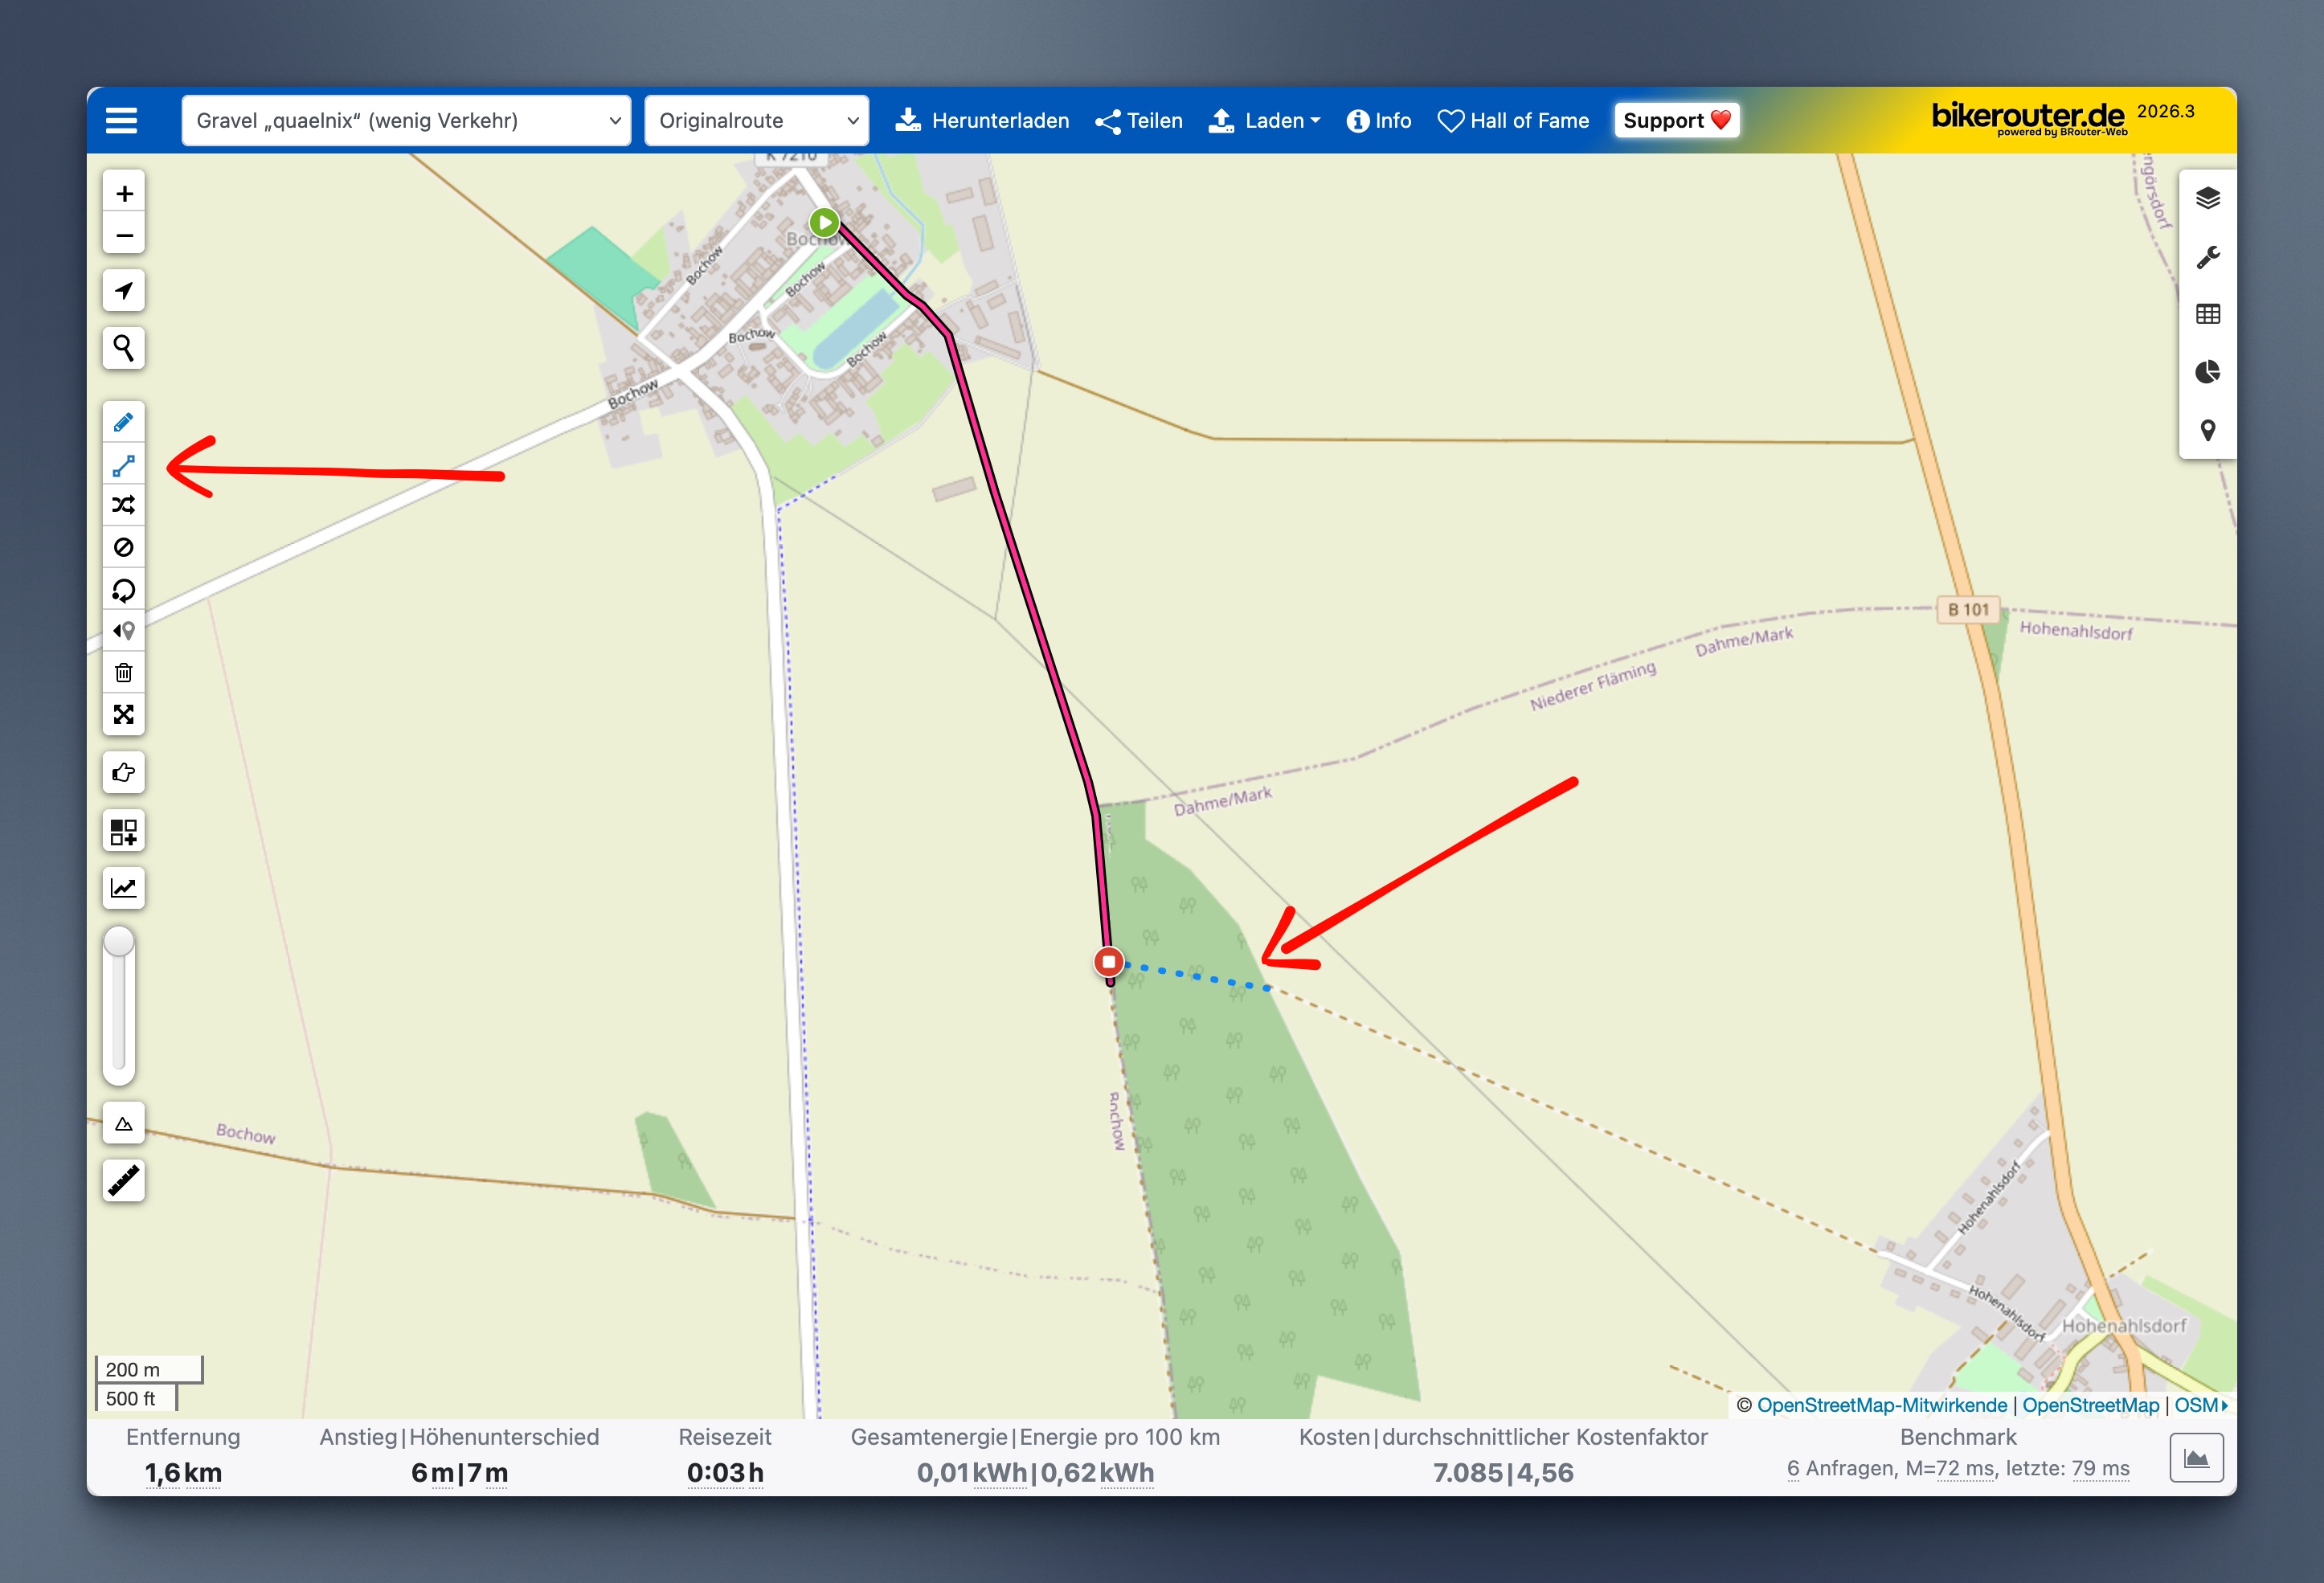Click the no-go area circle tool

[x=123, y=547]
